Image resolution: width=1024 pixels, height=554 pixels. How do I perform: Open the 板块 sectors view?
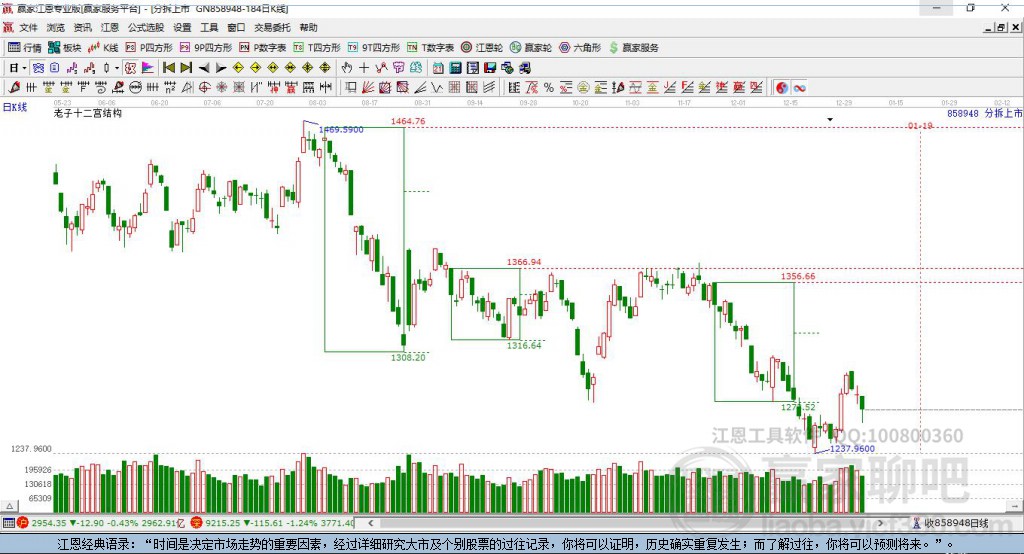64,48
